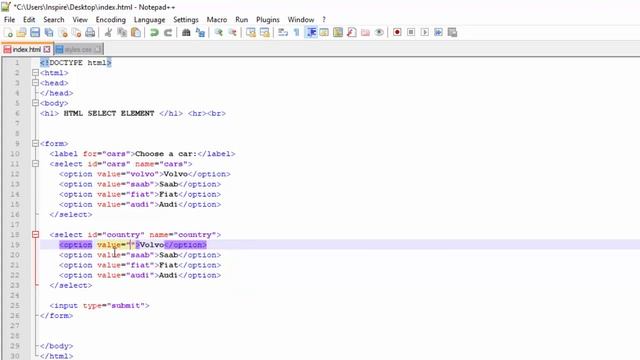Toggle file monitoring eye icon

coord(379,33)
